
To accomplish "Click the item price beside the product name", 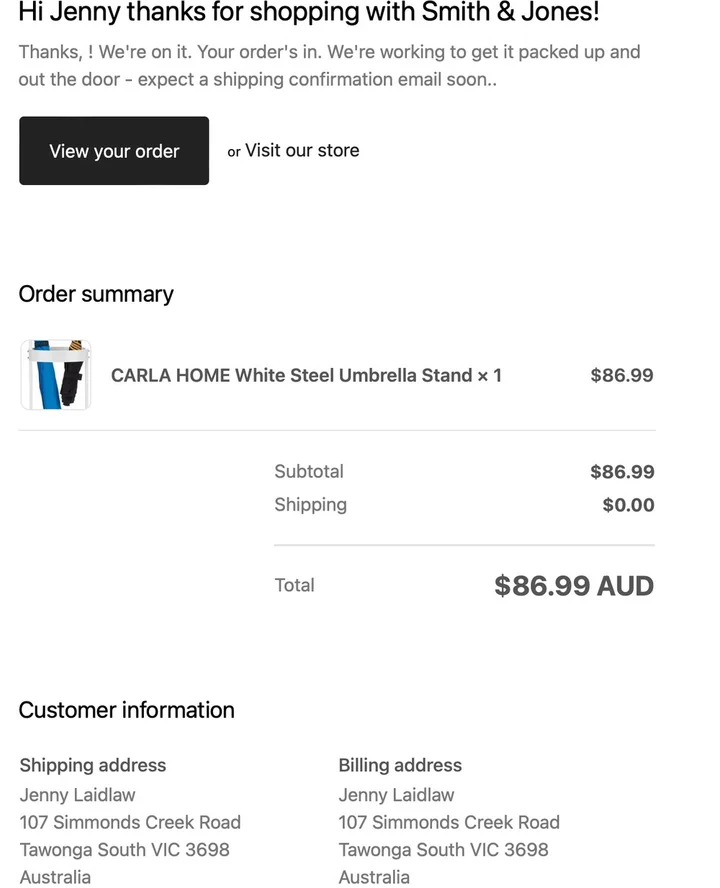I will [x=621, y=375].
